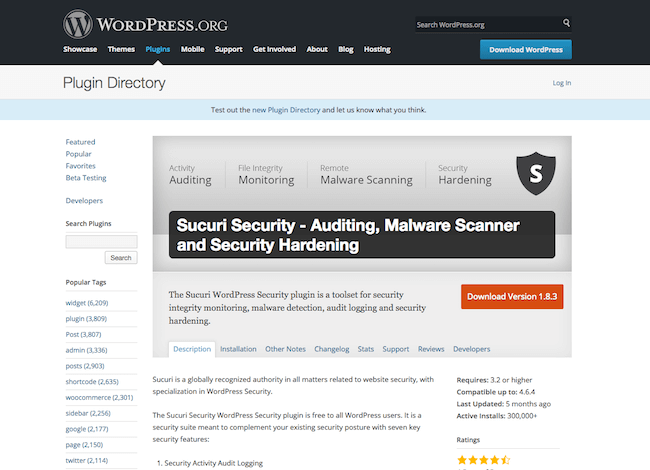Go to the Mobile menu item
650x470 pixels.
192,49
